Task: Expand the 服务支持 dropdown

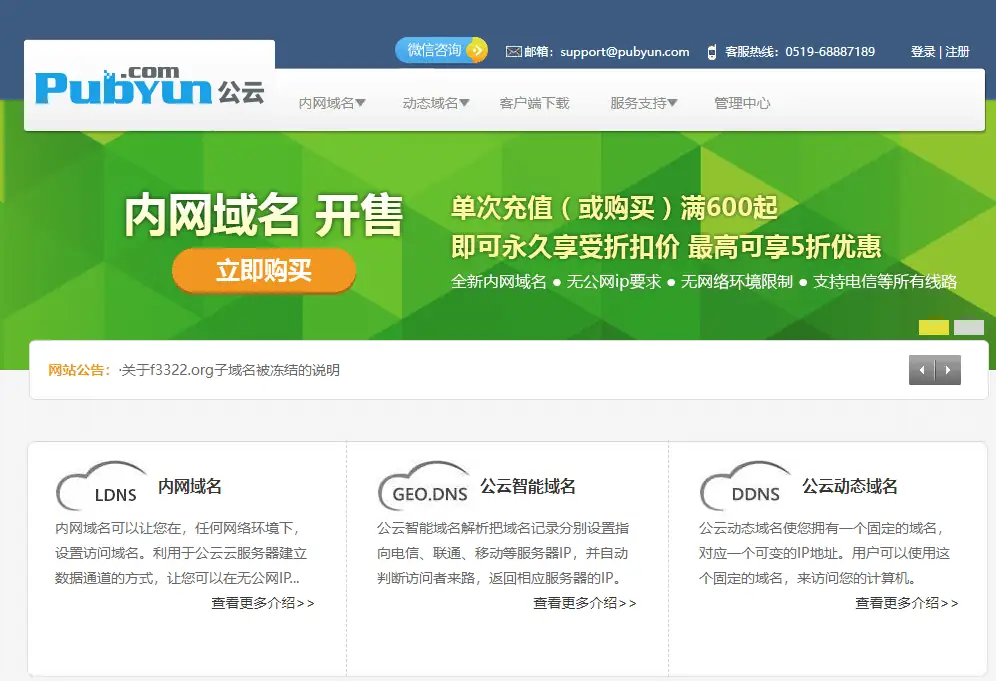Action: (641, 101)
